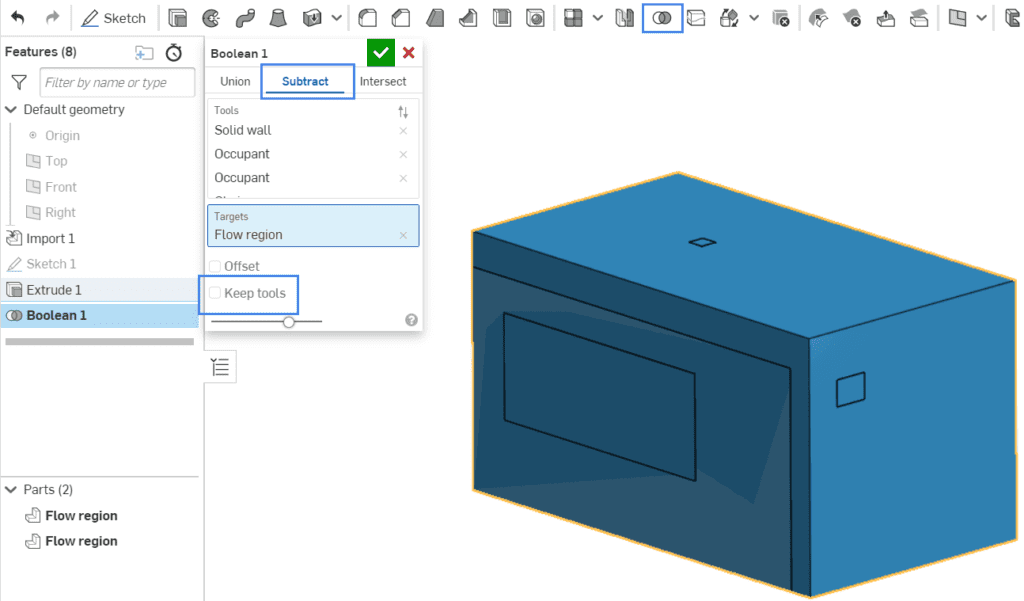Click the filter by name input field
The width and height of the screenshot is (1024, 601).
116,82
